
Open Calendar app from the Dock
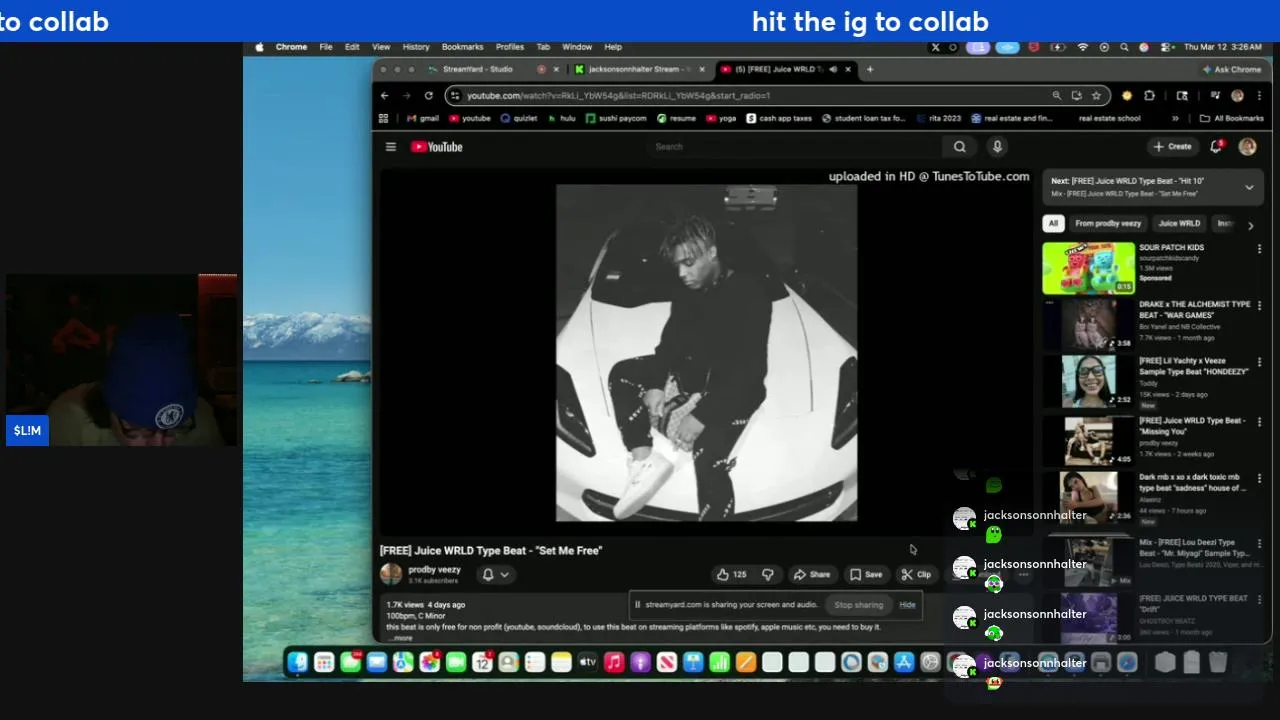point(482,662)
